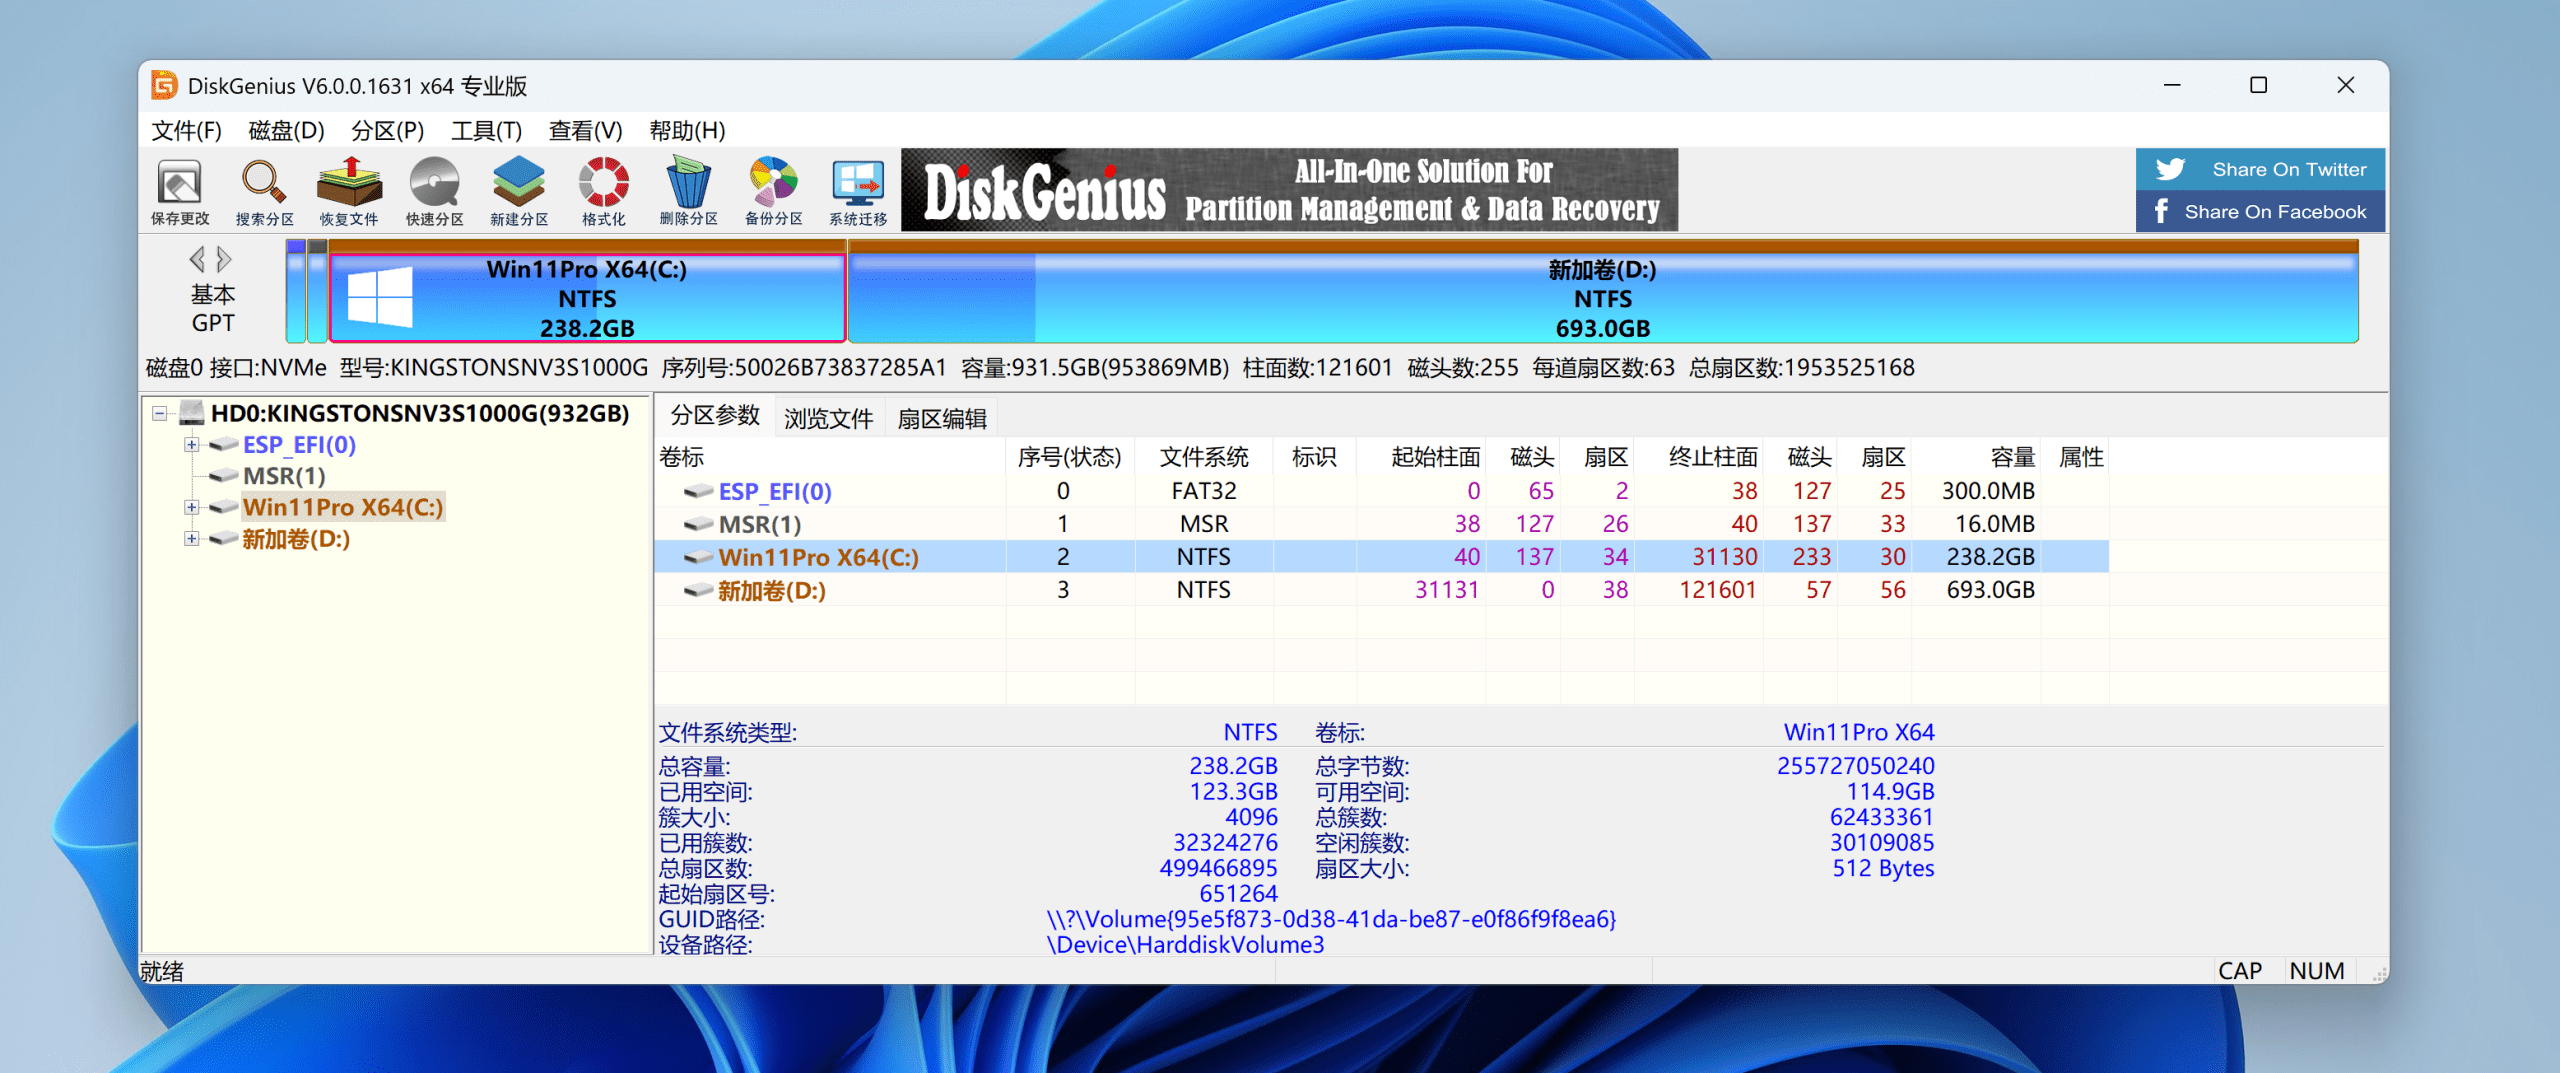The width and height of the screenshot is (2560, 1073).
Task: Click the HD0 hard disk icon in tree
Action: point(192,413)
